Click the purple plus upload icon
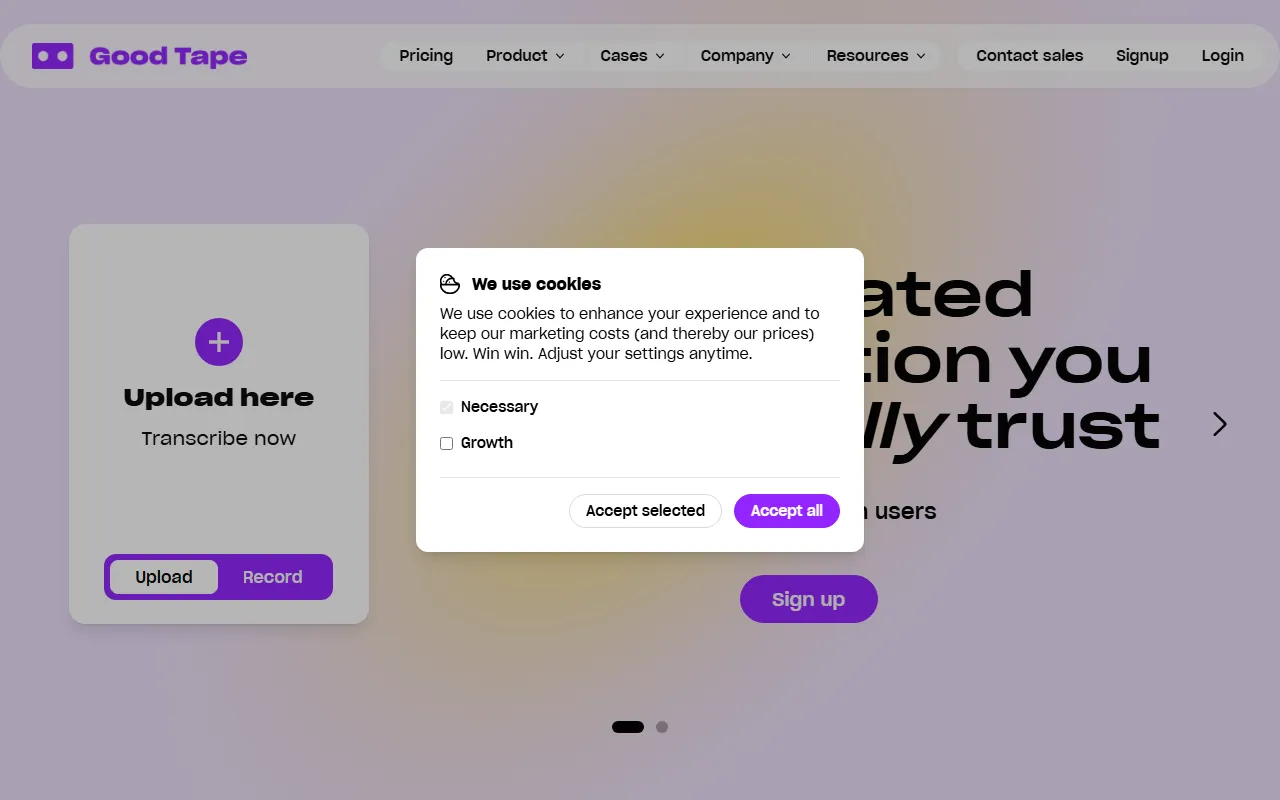Viewport: 1280px width, 800px height. tap(219, 343)
